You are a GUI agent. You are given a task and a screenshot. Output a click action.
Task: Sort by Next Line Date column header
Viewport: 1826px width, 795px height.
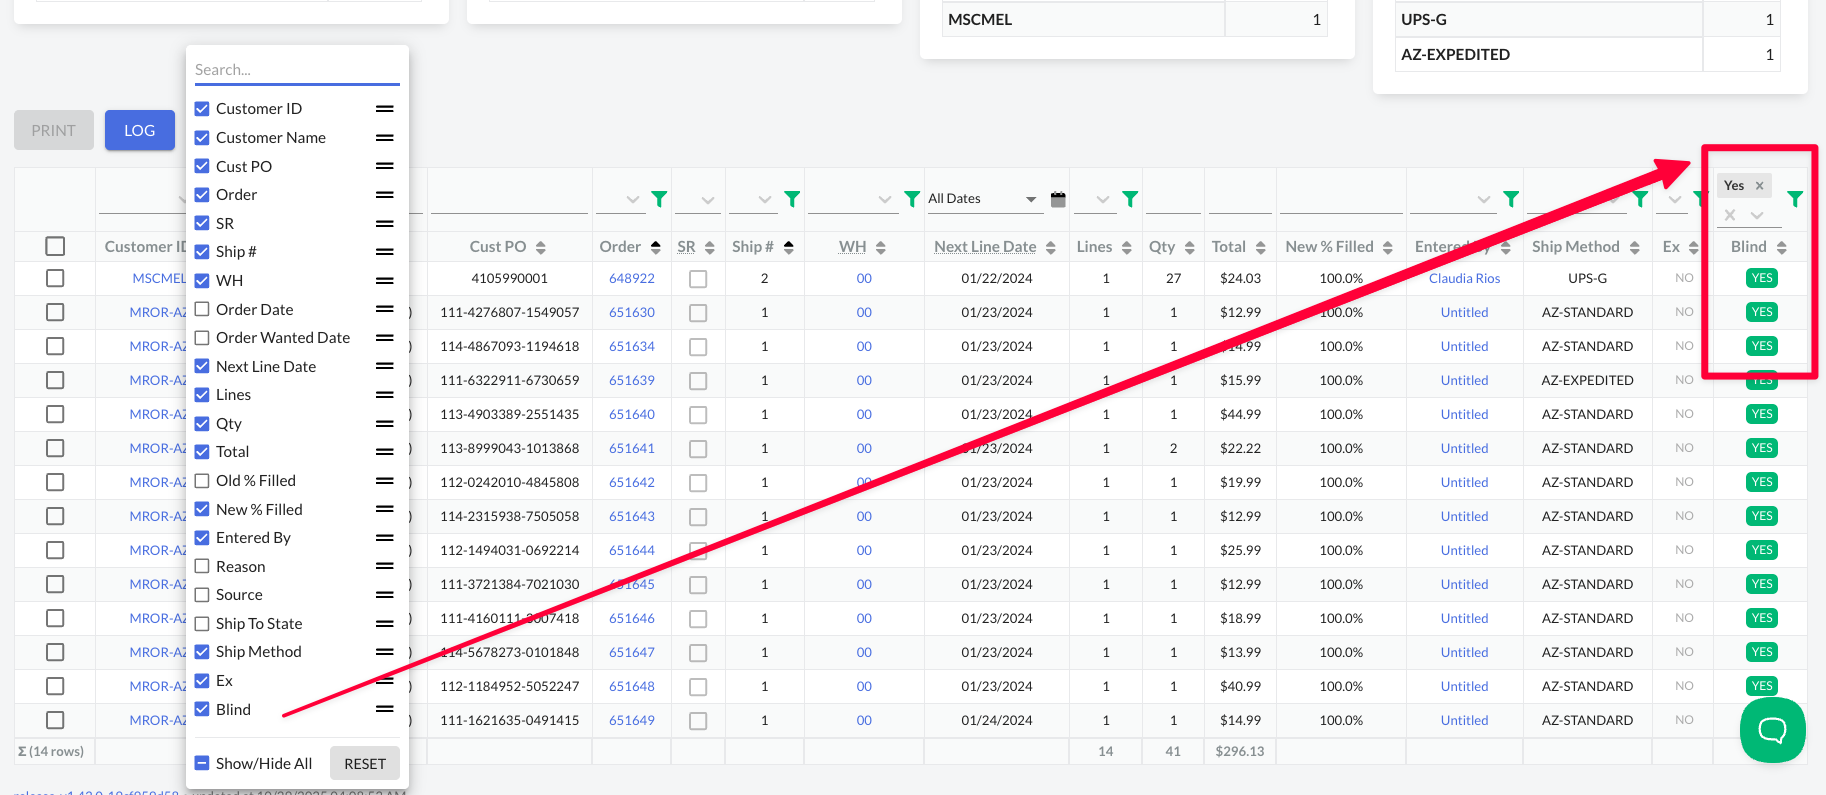click(x=984, y=247)
